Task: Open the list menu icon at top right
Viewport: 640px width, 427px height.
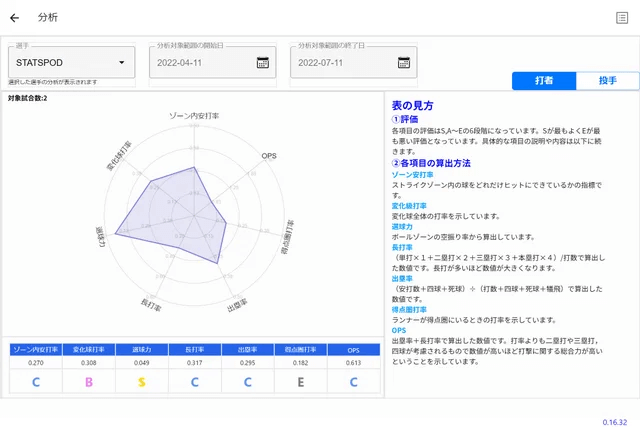Action: coord(622,17)
